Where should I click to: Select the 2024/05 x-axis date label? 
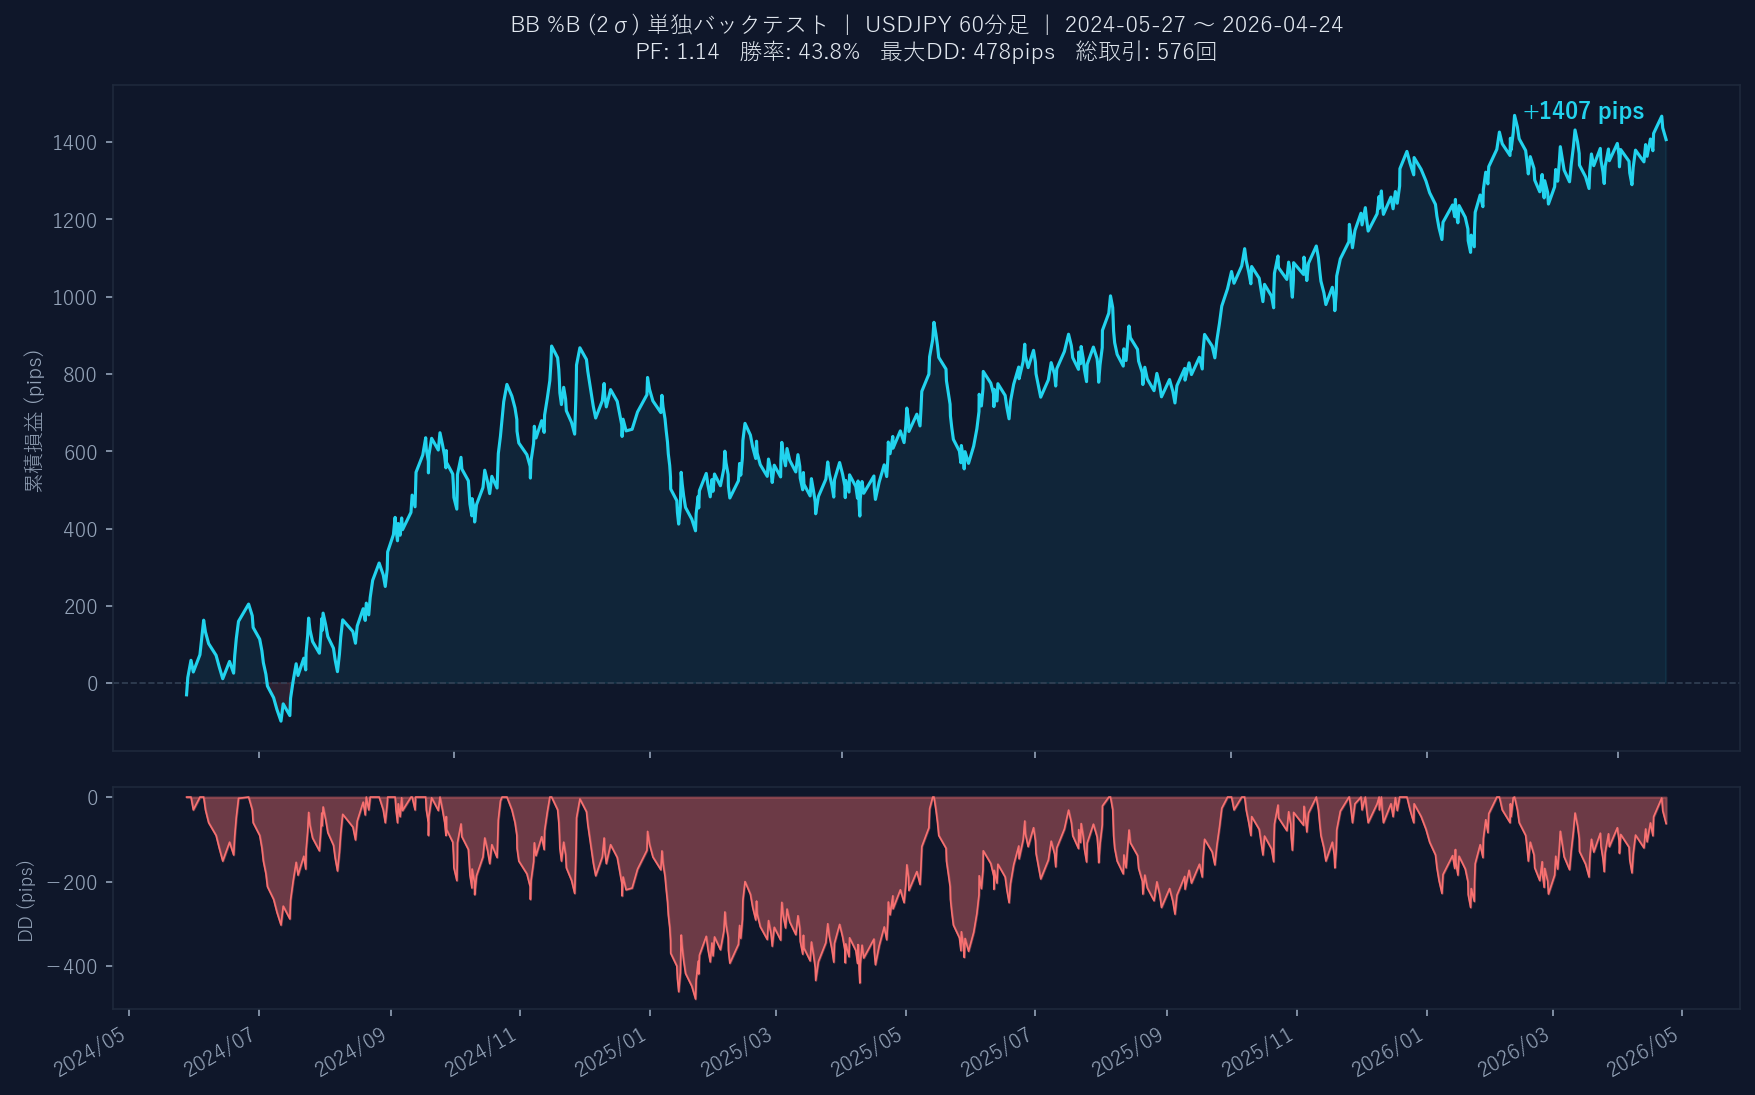(91, 1052)
